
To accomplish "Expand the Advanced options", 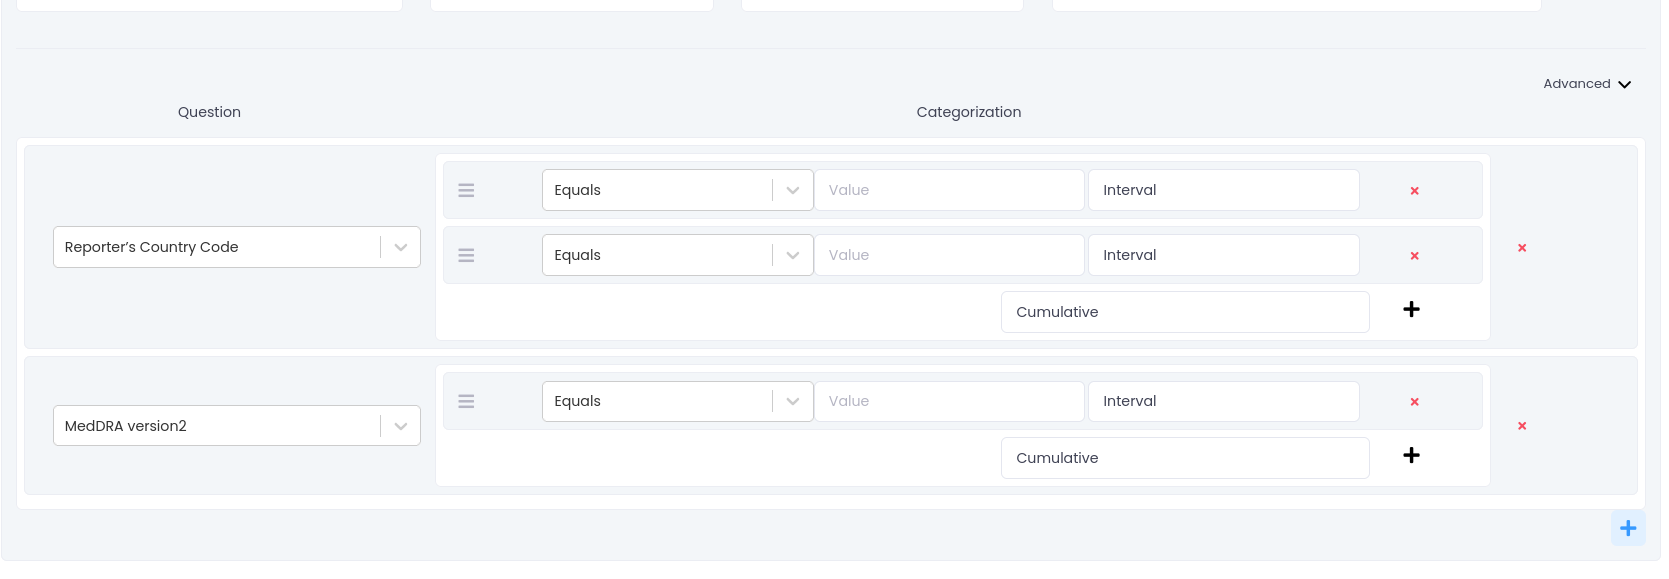I will pos(1586,84).
